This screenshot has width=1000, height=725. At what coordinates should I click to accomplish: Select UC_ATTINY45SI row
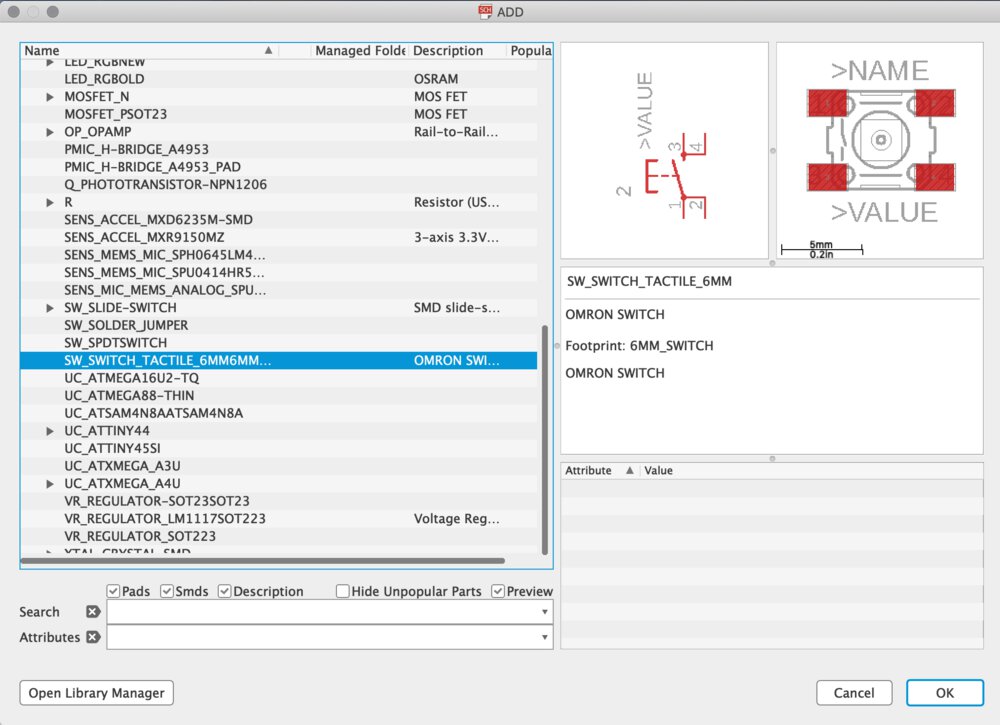tap(279, 448)
